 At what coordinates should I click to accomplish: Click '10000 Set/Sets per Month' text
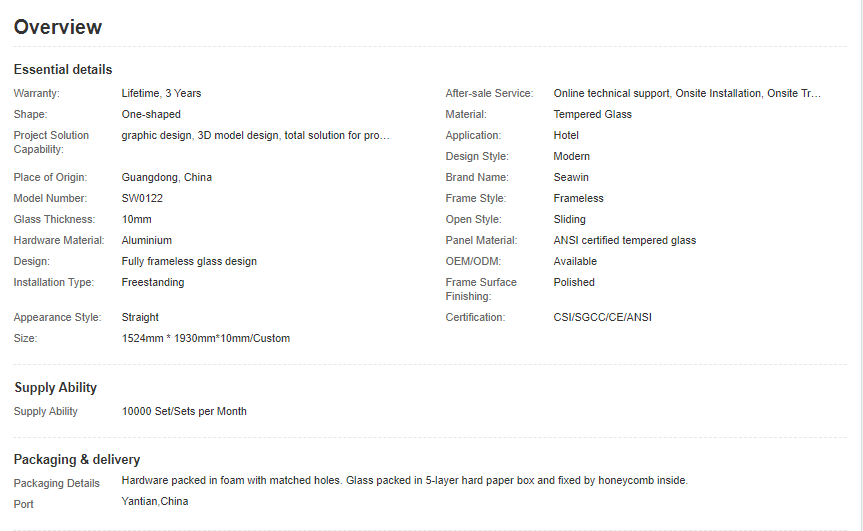point(184,411)
